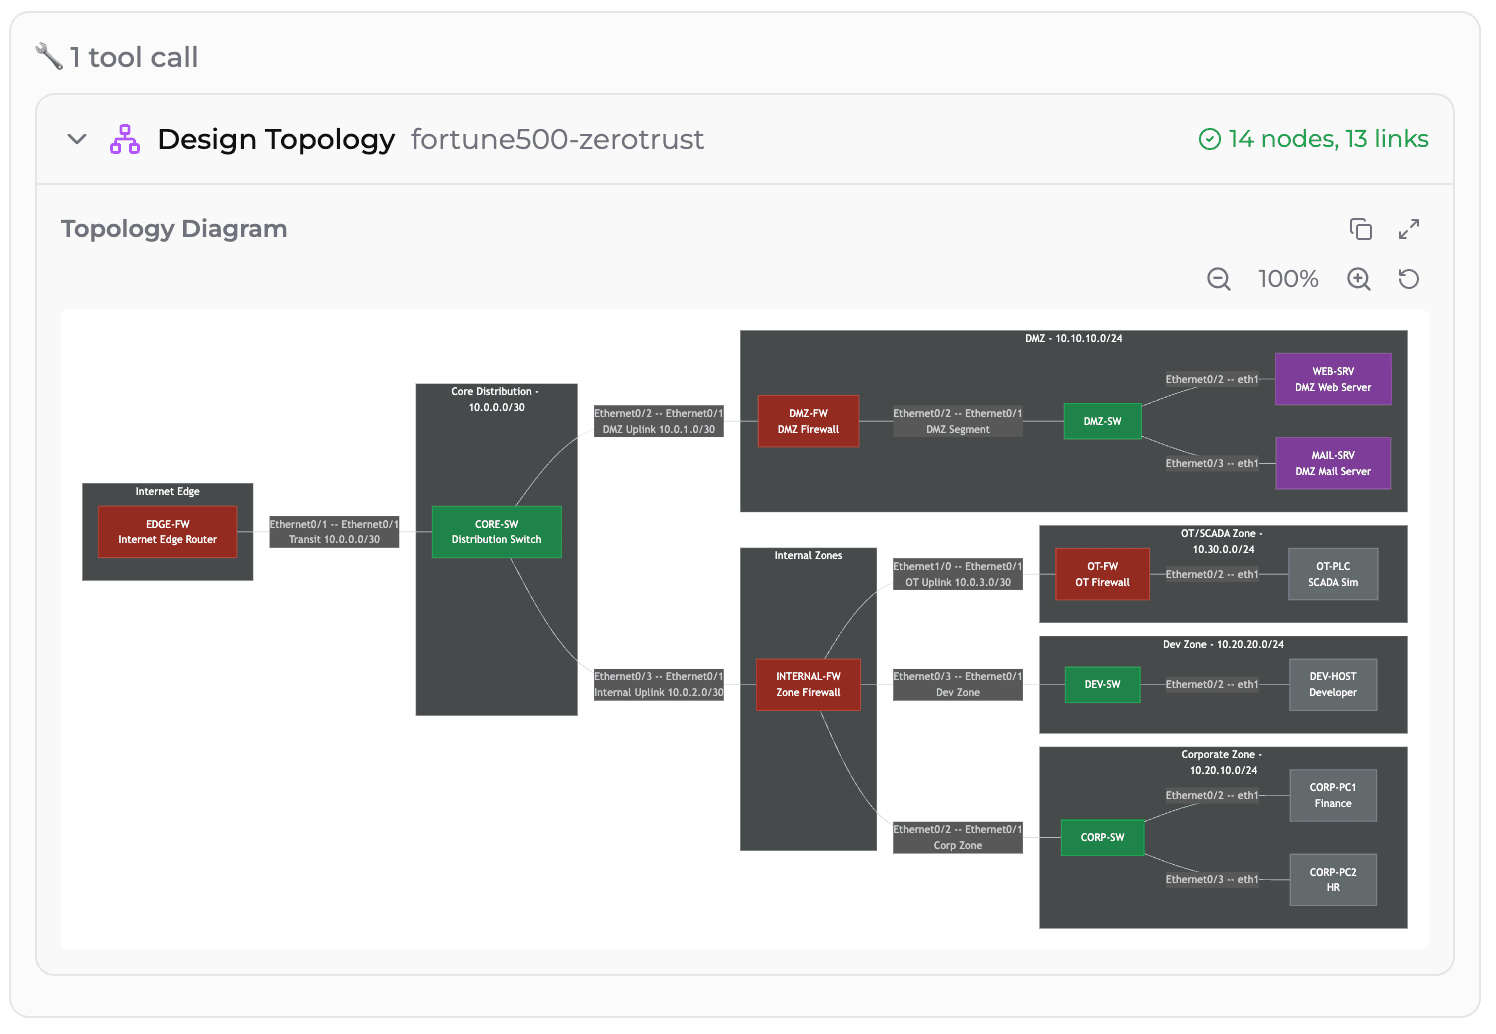1496x1034 pixels.
Task: Click the CORP-PC1 Finance node
Action: pos(1333,794)
